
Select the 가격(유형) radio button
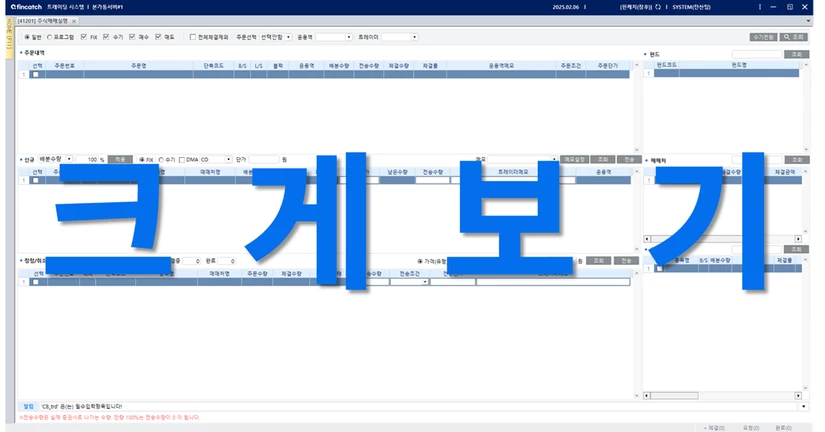pos(420,261)
